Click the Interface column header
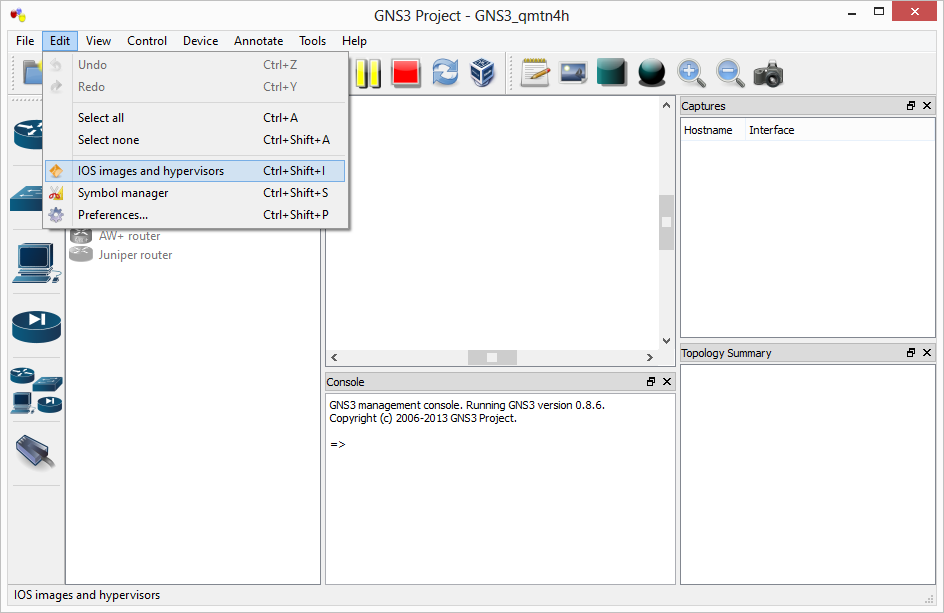This screenshot has width=944, height=613. pos(840,130)
